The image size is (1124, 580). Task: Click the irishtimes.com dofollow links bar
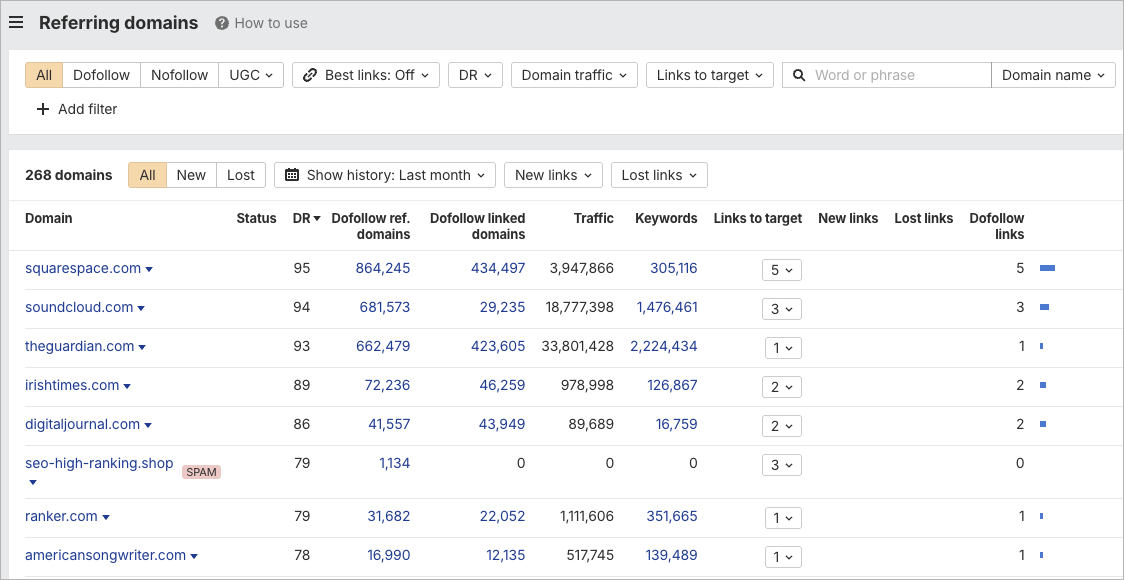1043,385
